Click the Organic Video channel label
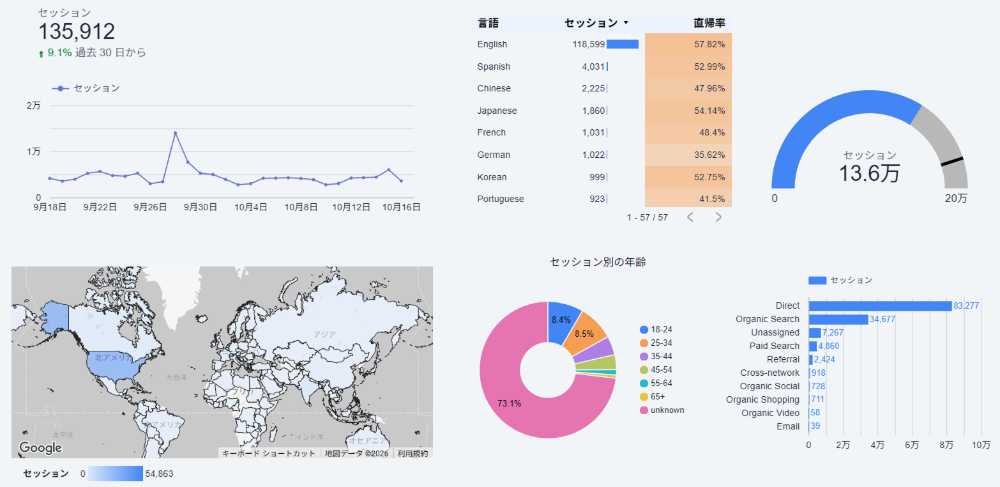 770,413
